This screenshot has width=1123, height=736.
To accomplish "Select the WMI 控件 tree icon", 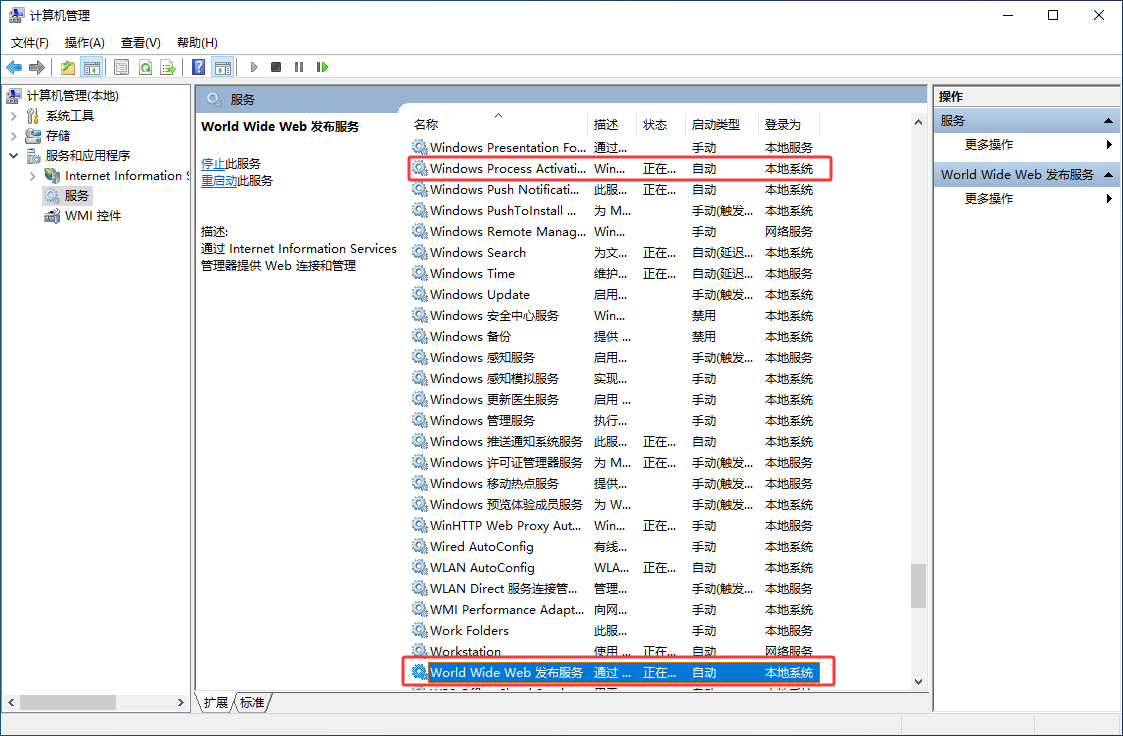I will [x=52, y=216].
